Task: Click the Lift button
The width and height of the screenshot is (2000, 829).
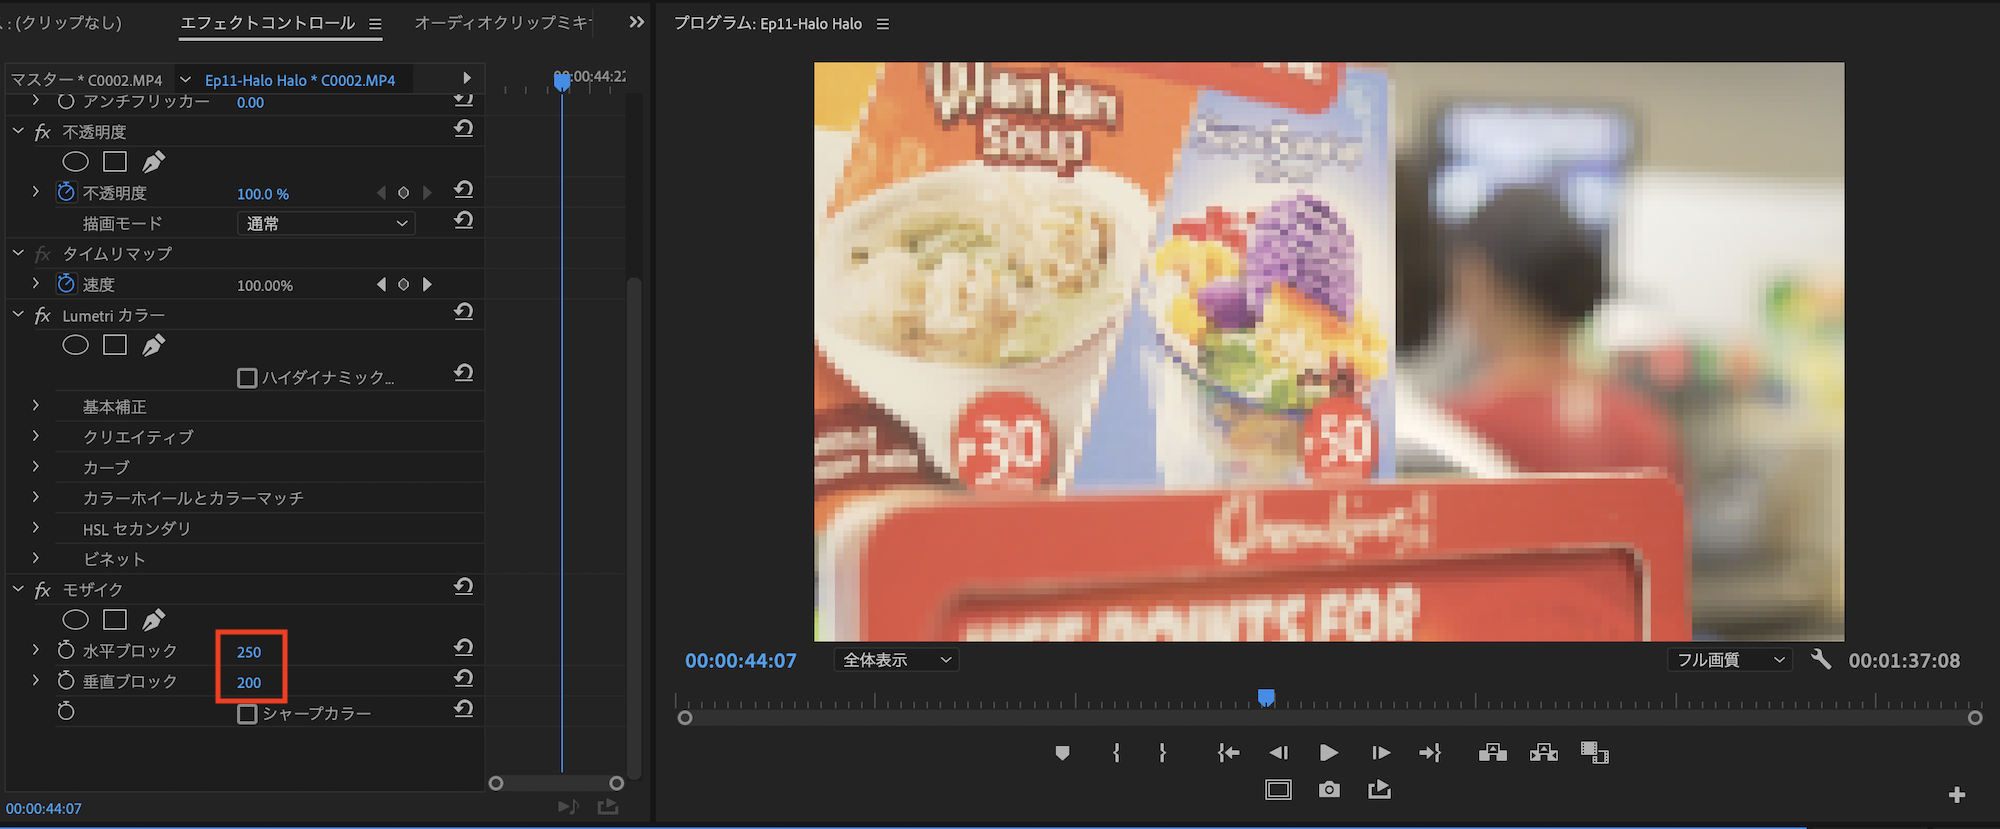Action: point(1493,753)
